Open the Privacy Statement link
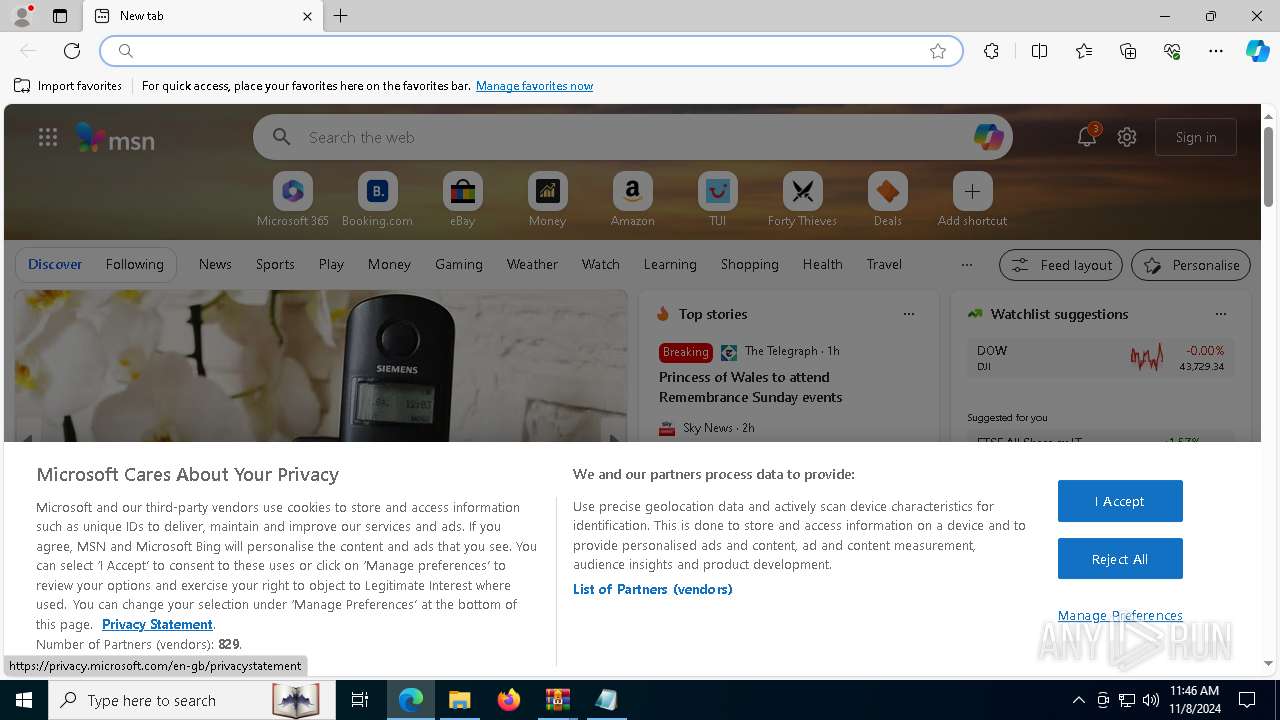1280x720 pixels. pyautogui.click(x=157, y=624)
